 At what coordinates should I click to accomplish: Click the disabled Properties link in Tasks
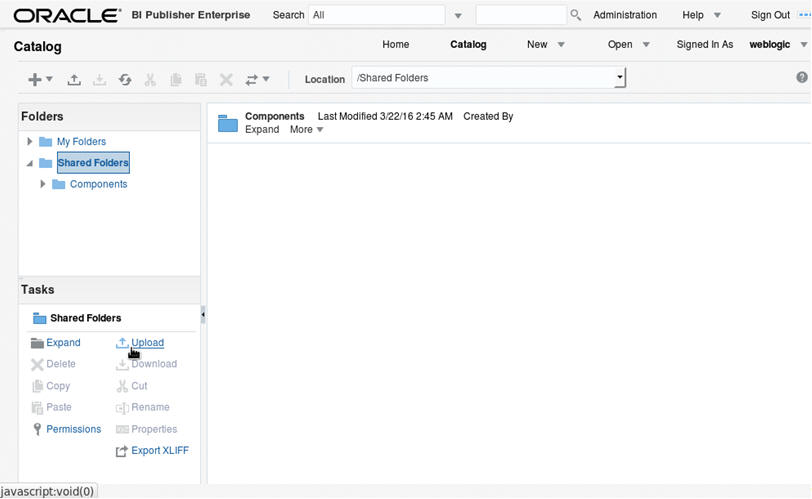click(154, 429)
